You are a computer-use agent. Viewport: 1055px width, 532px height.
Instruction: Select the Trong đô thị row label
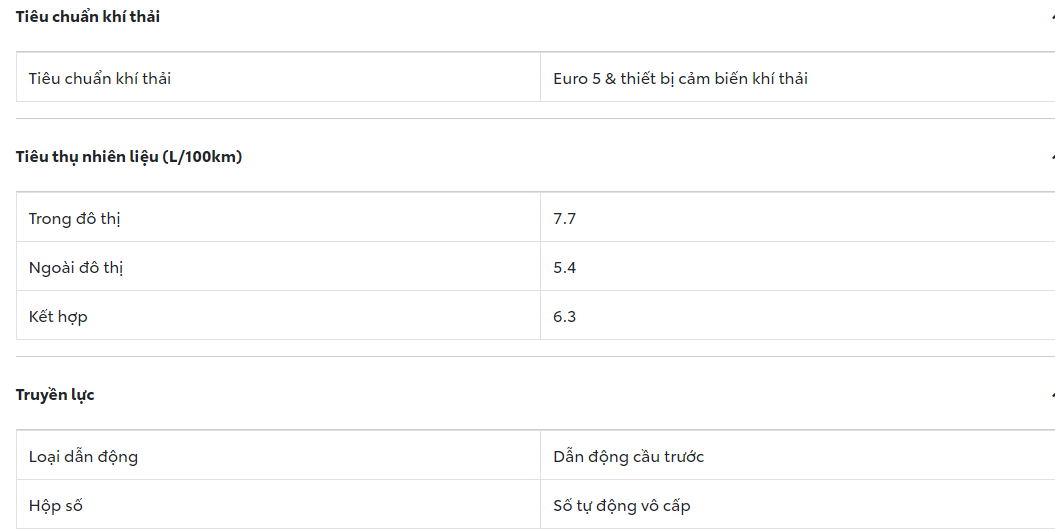(x=75, y=218)
